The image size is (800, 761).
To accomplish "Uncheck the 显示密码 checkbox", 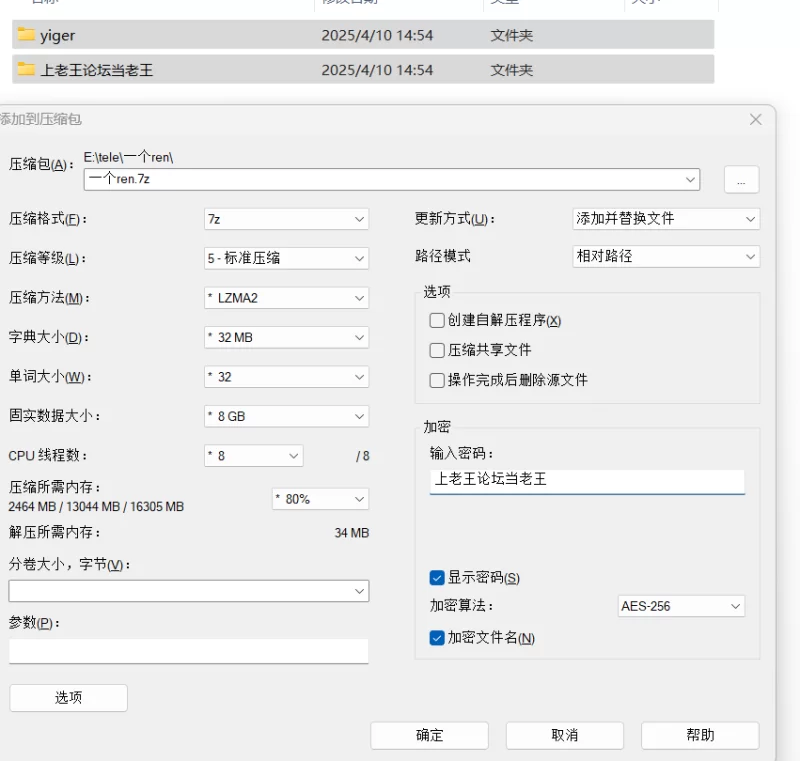I will (x=437, y=578).
